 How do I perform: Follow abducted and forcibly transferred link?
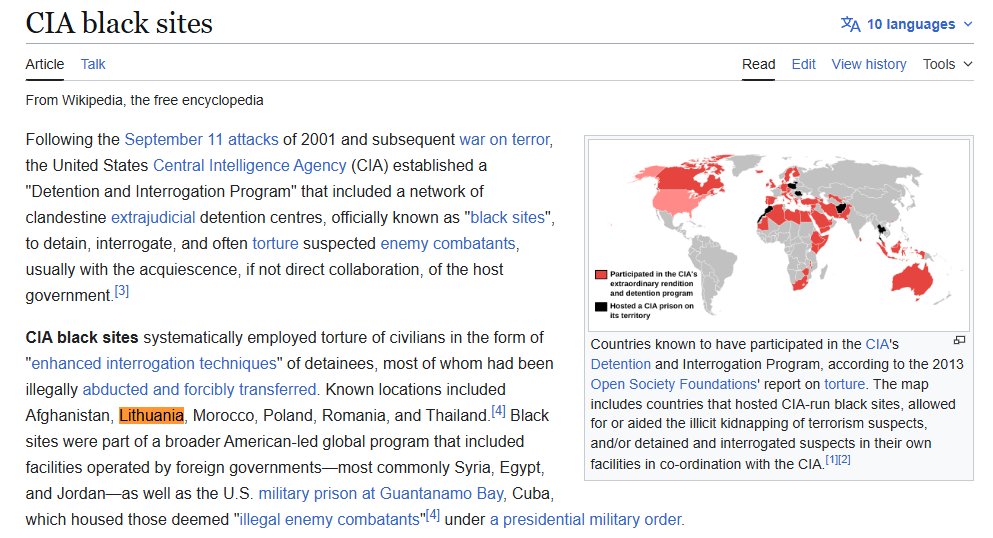pyautogui.click(x=199, y=389)
